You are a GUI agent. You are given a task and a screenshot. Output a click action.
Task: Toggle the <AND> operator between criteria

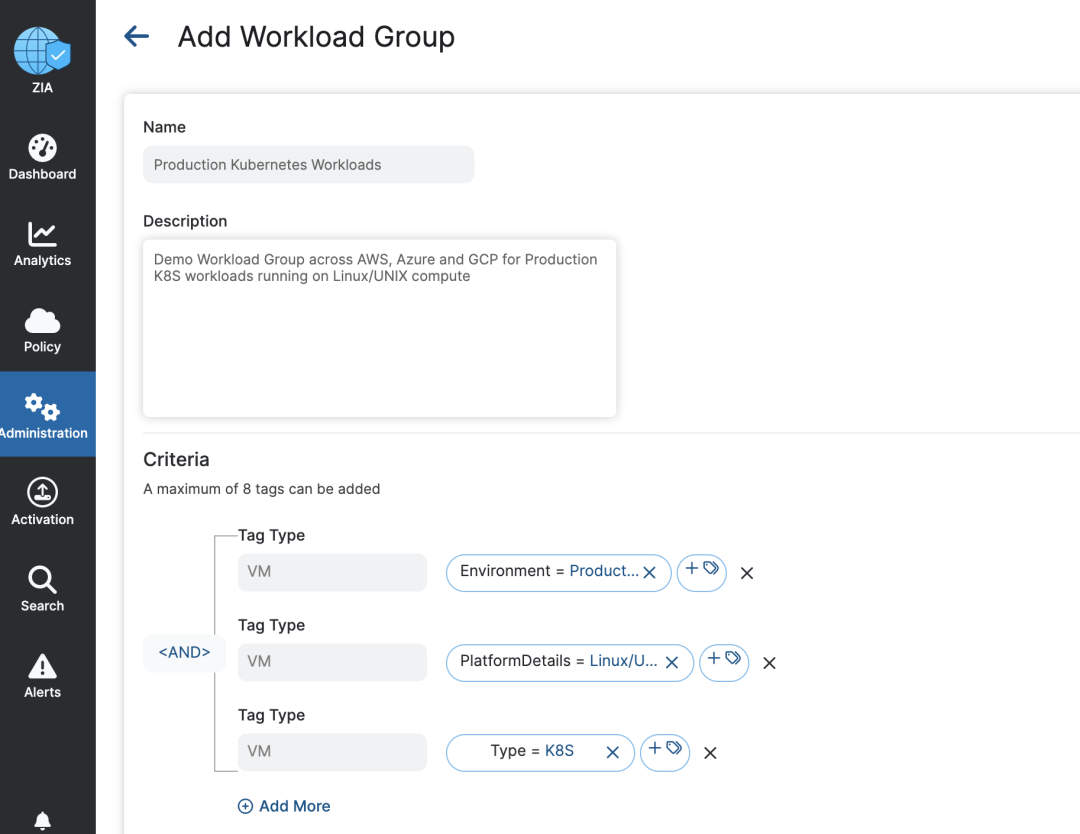point(184,652)
